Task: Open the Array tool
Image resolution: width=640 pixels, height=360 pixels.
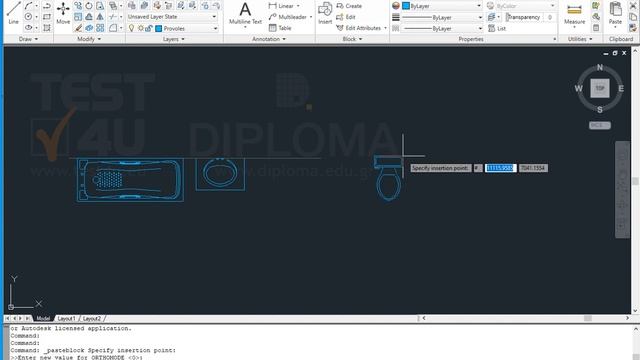Action: coord(100,28)
